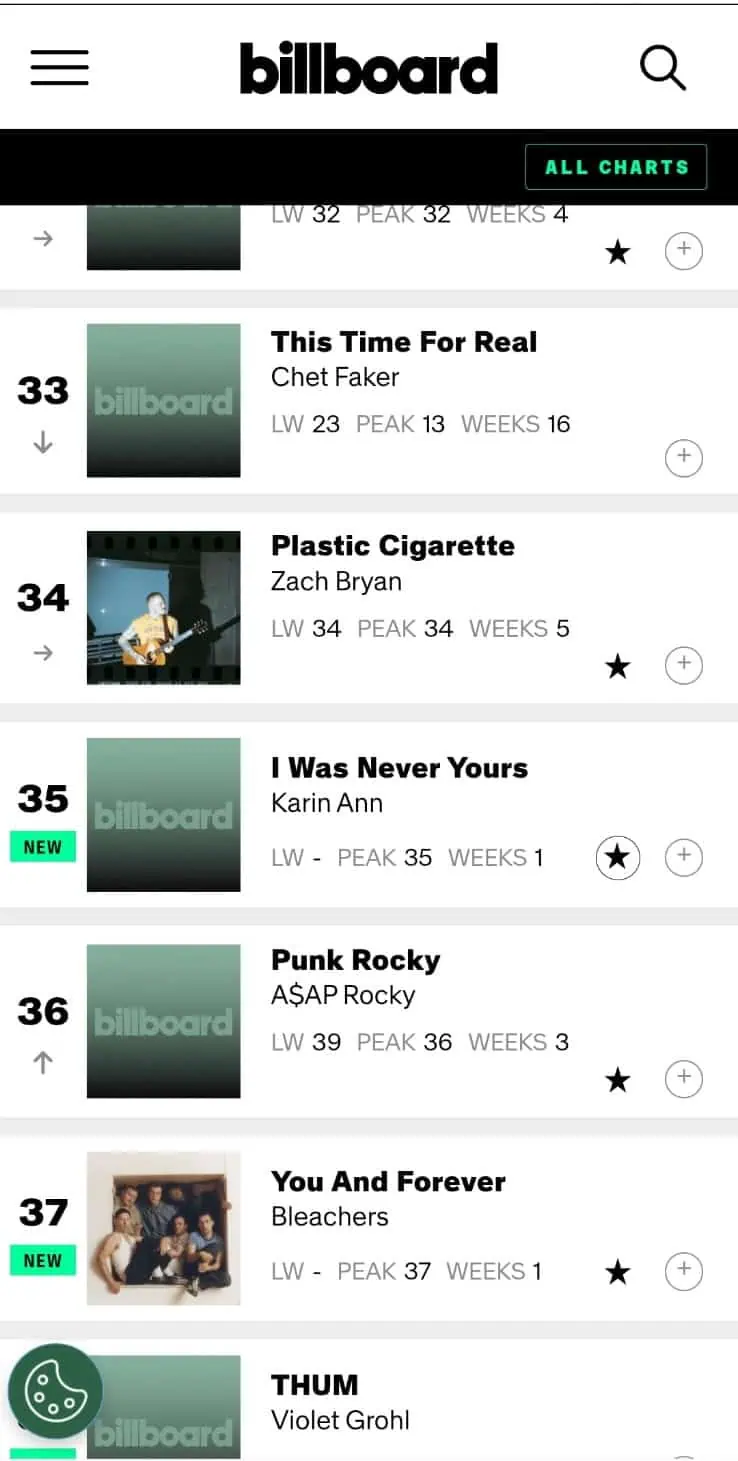
Task: Open the Chet Faker artist name
Action: click(335, 377)
